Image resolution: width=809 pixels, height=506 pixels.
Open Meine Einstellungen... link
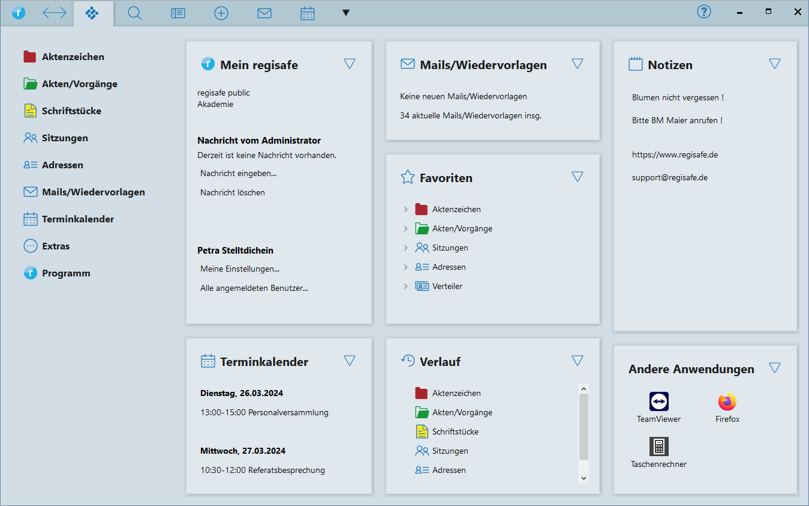click(239, 269)
